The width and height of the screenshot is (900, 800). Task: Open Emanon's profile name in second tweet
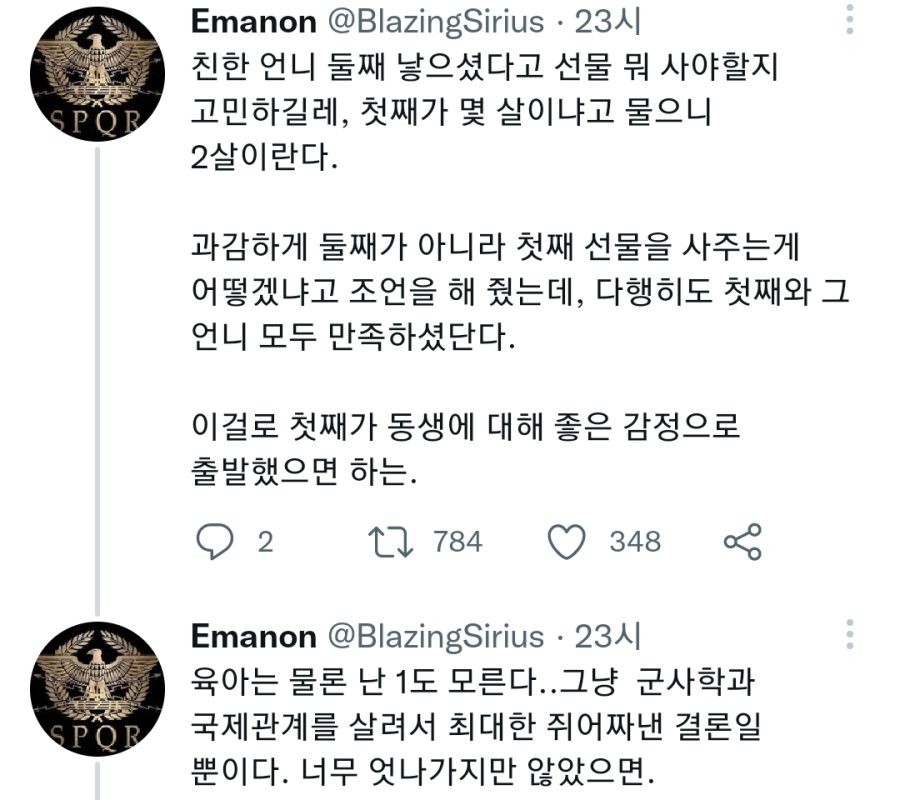[x=254, y=636]
